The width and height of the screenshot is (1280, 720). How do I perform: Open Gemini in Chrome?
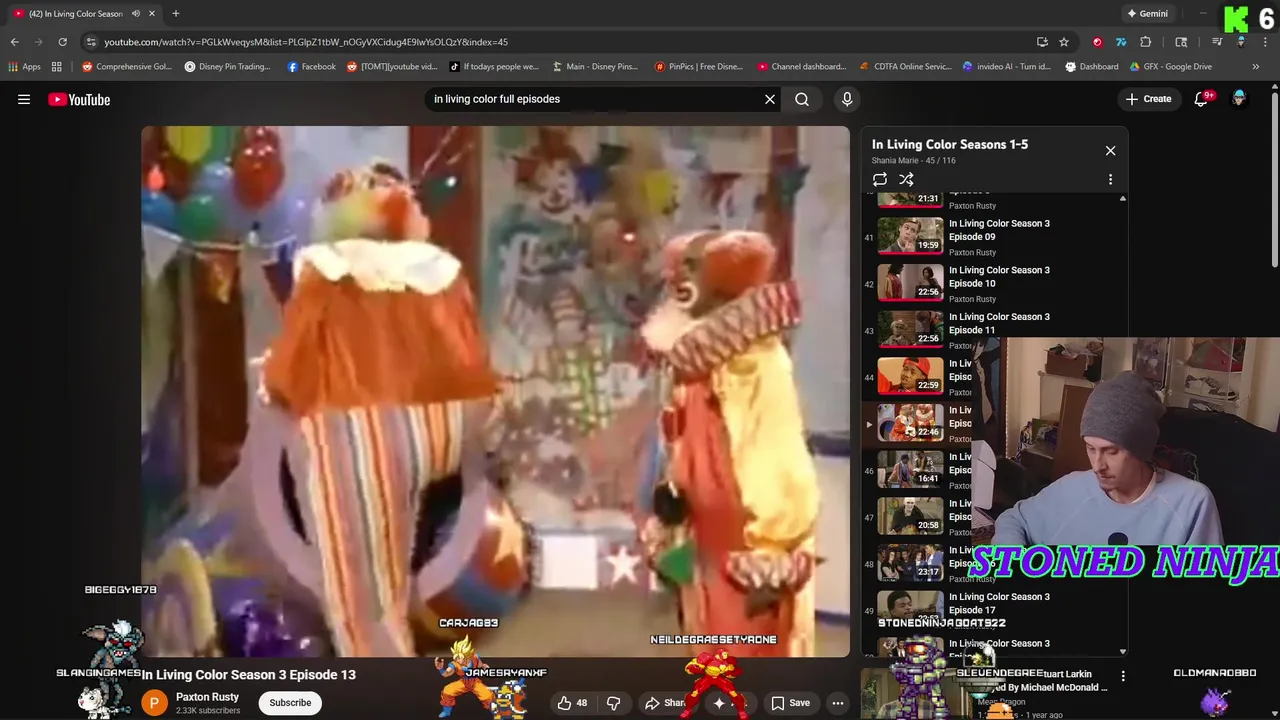click(x=1147, y=14)
